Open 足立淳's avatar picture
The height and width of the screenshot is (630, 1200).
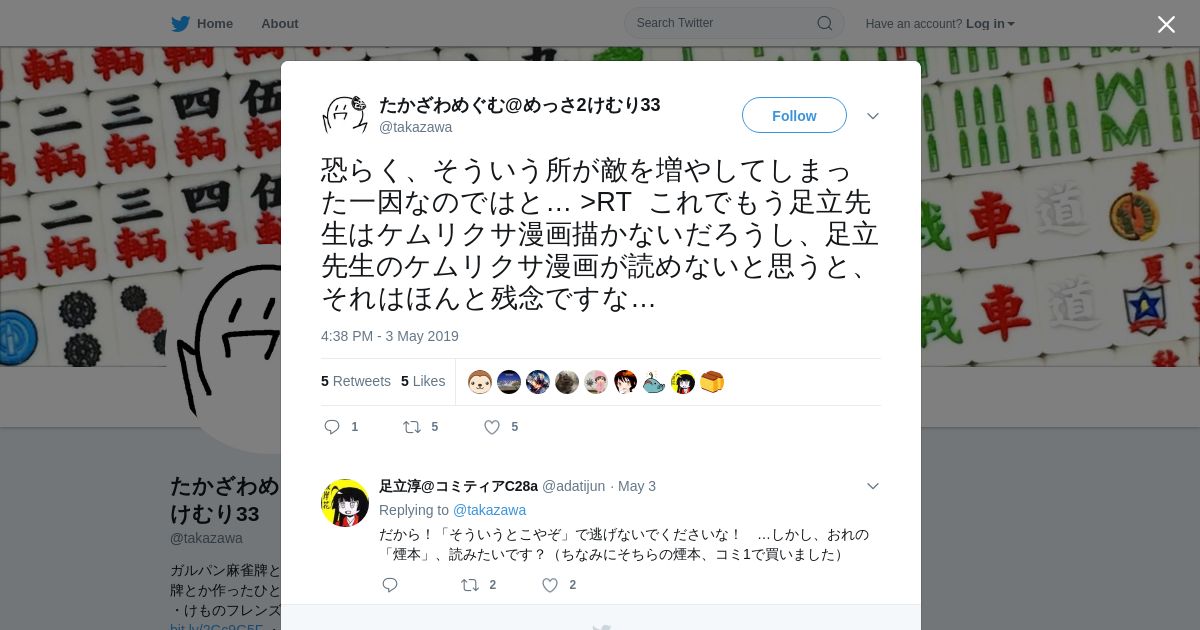(345, 503)
